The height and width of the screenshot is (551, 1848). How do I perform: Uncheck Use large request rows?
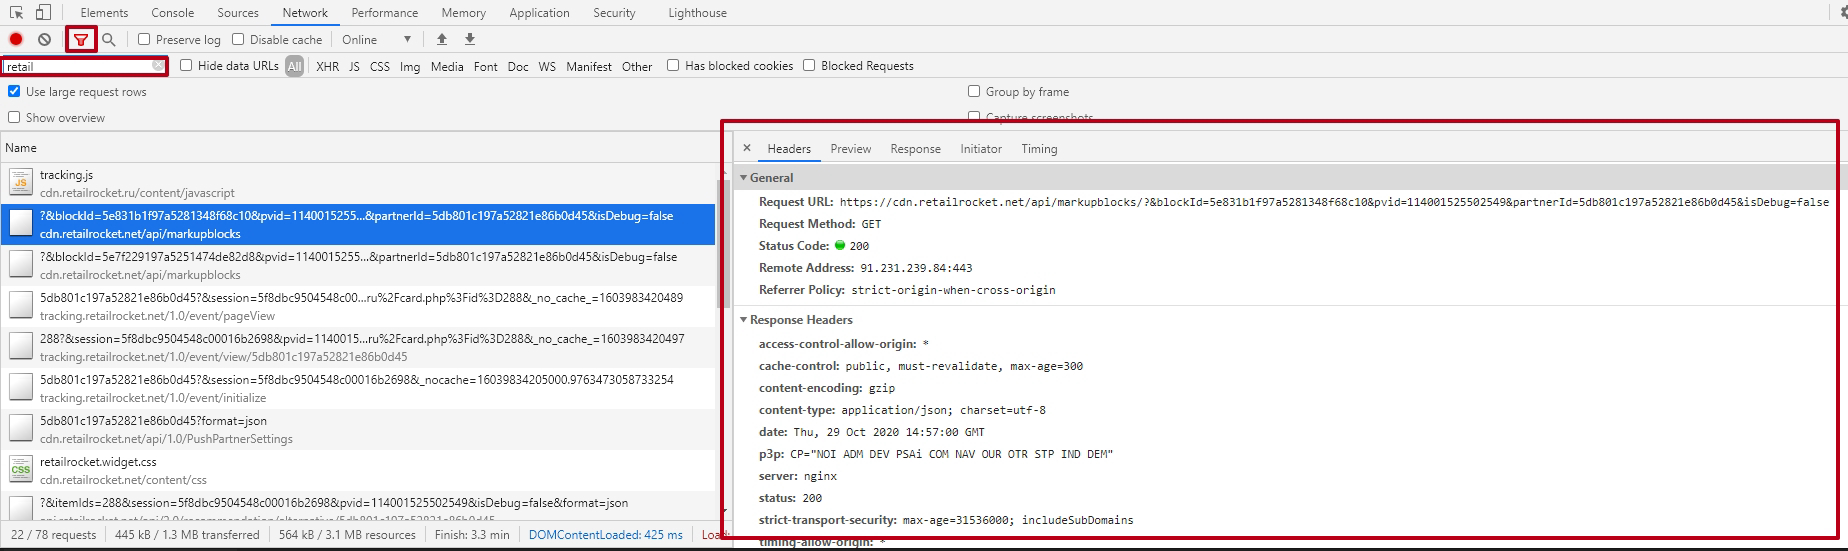pyautogui.click(x=14, y=91)
